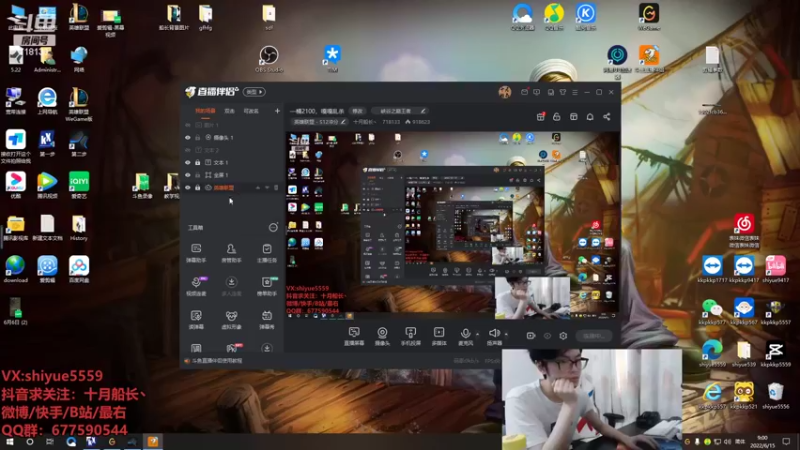Toggle lock on 摄像头 1 source
The image size is (800, 450).
tap(198, 138)
